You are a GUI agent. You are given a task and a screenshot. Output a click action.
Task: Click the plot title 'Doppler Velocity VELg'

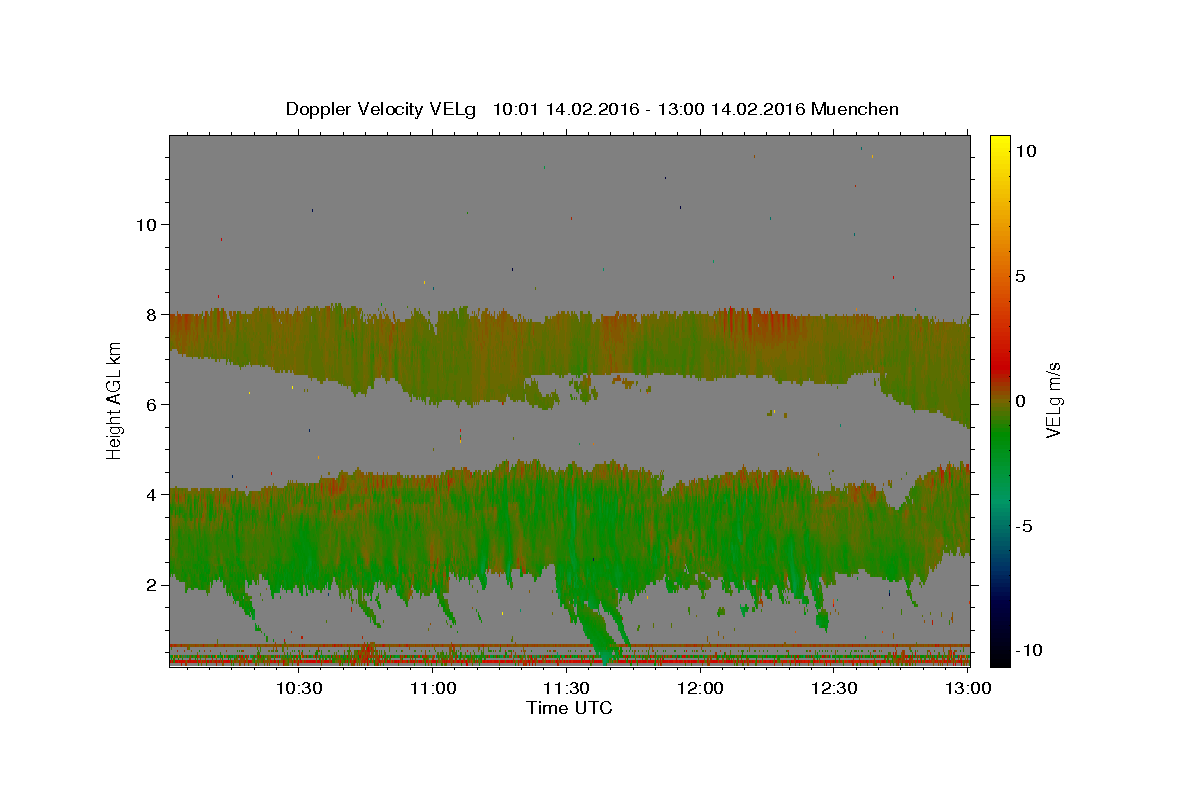pos(381,109)
